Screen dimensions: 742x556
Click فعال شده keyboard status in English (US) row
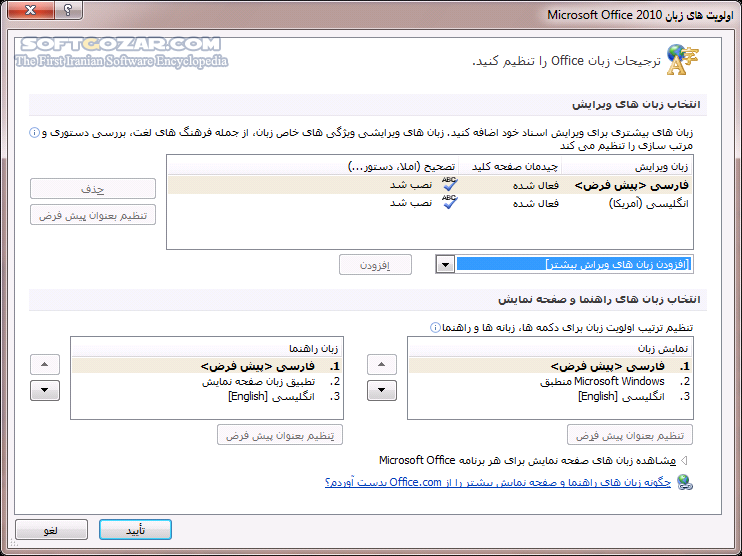click(536, 203)
